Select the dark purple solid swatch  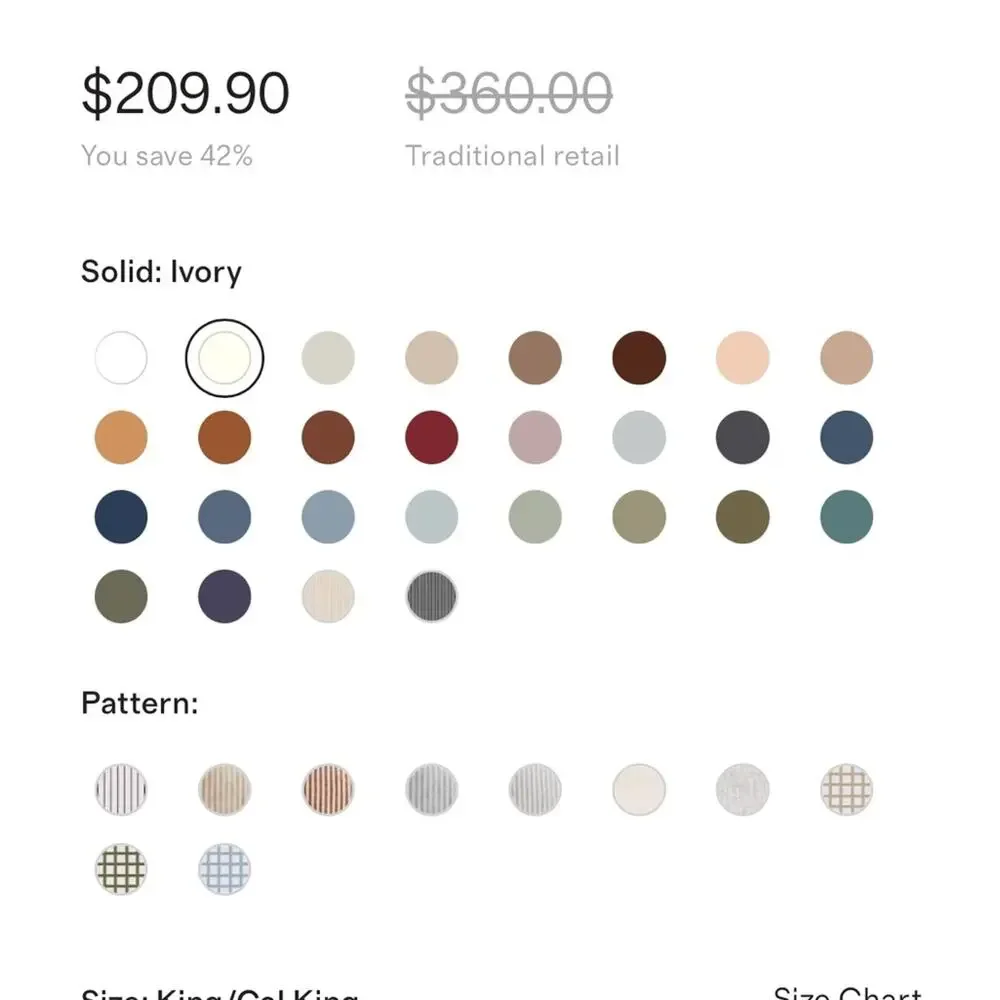pos(224,596)
